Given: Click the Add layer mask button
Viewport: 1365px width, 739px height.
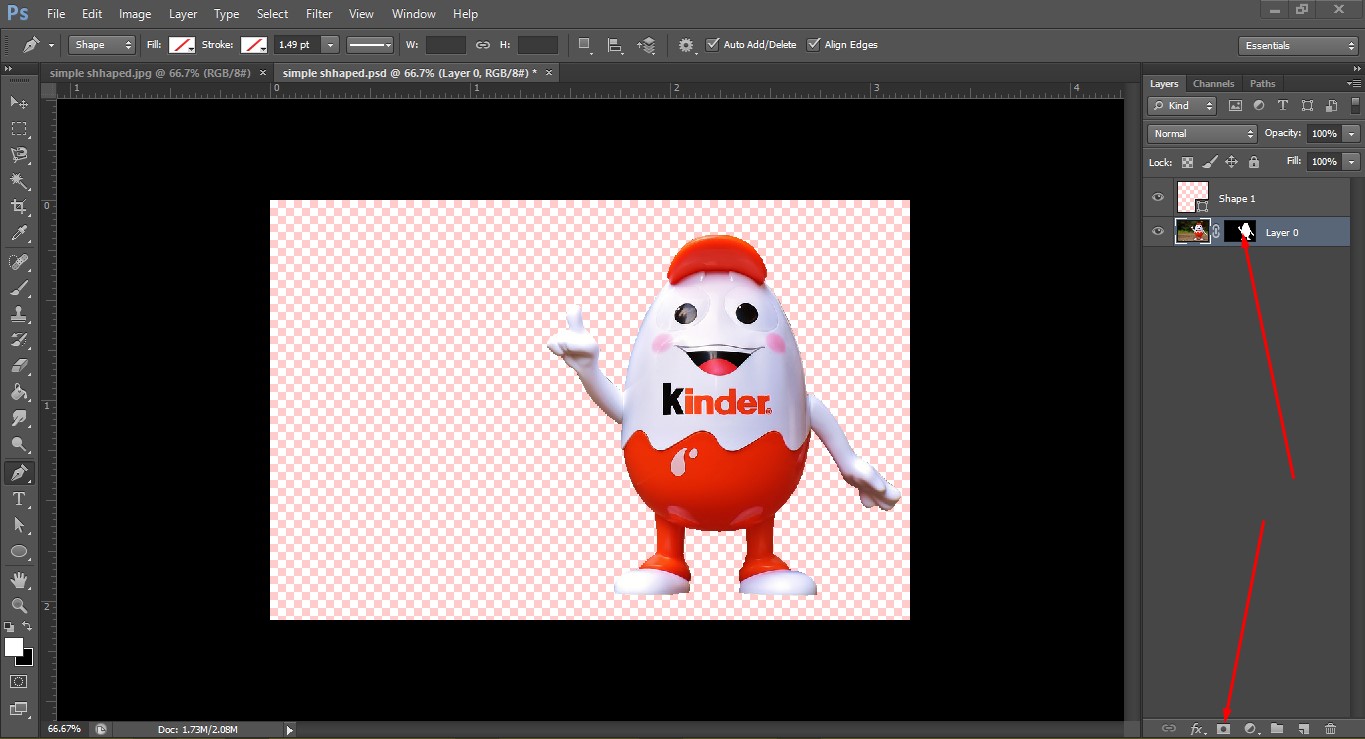Looking at the screenshot, I should point(1223,729).
